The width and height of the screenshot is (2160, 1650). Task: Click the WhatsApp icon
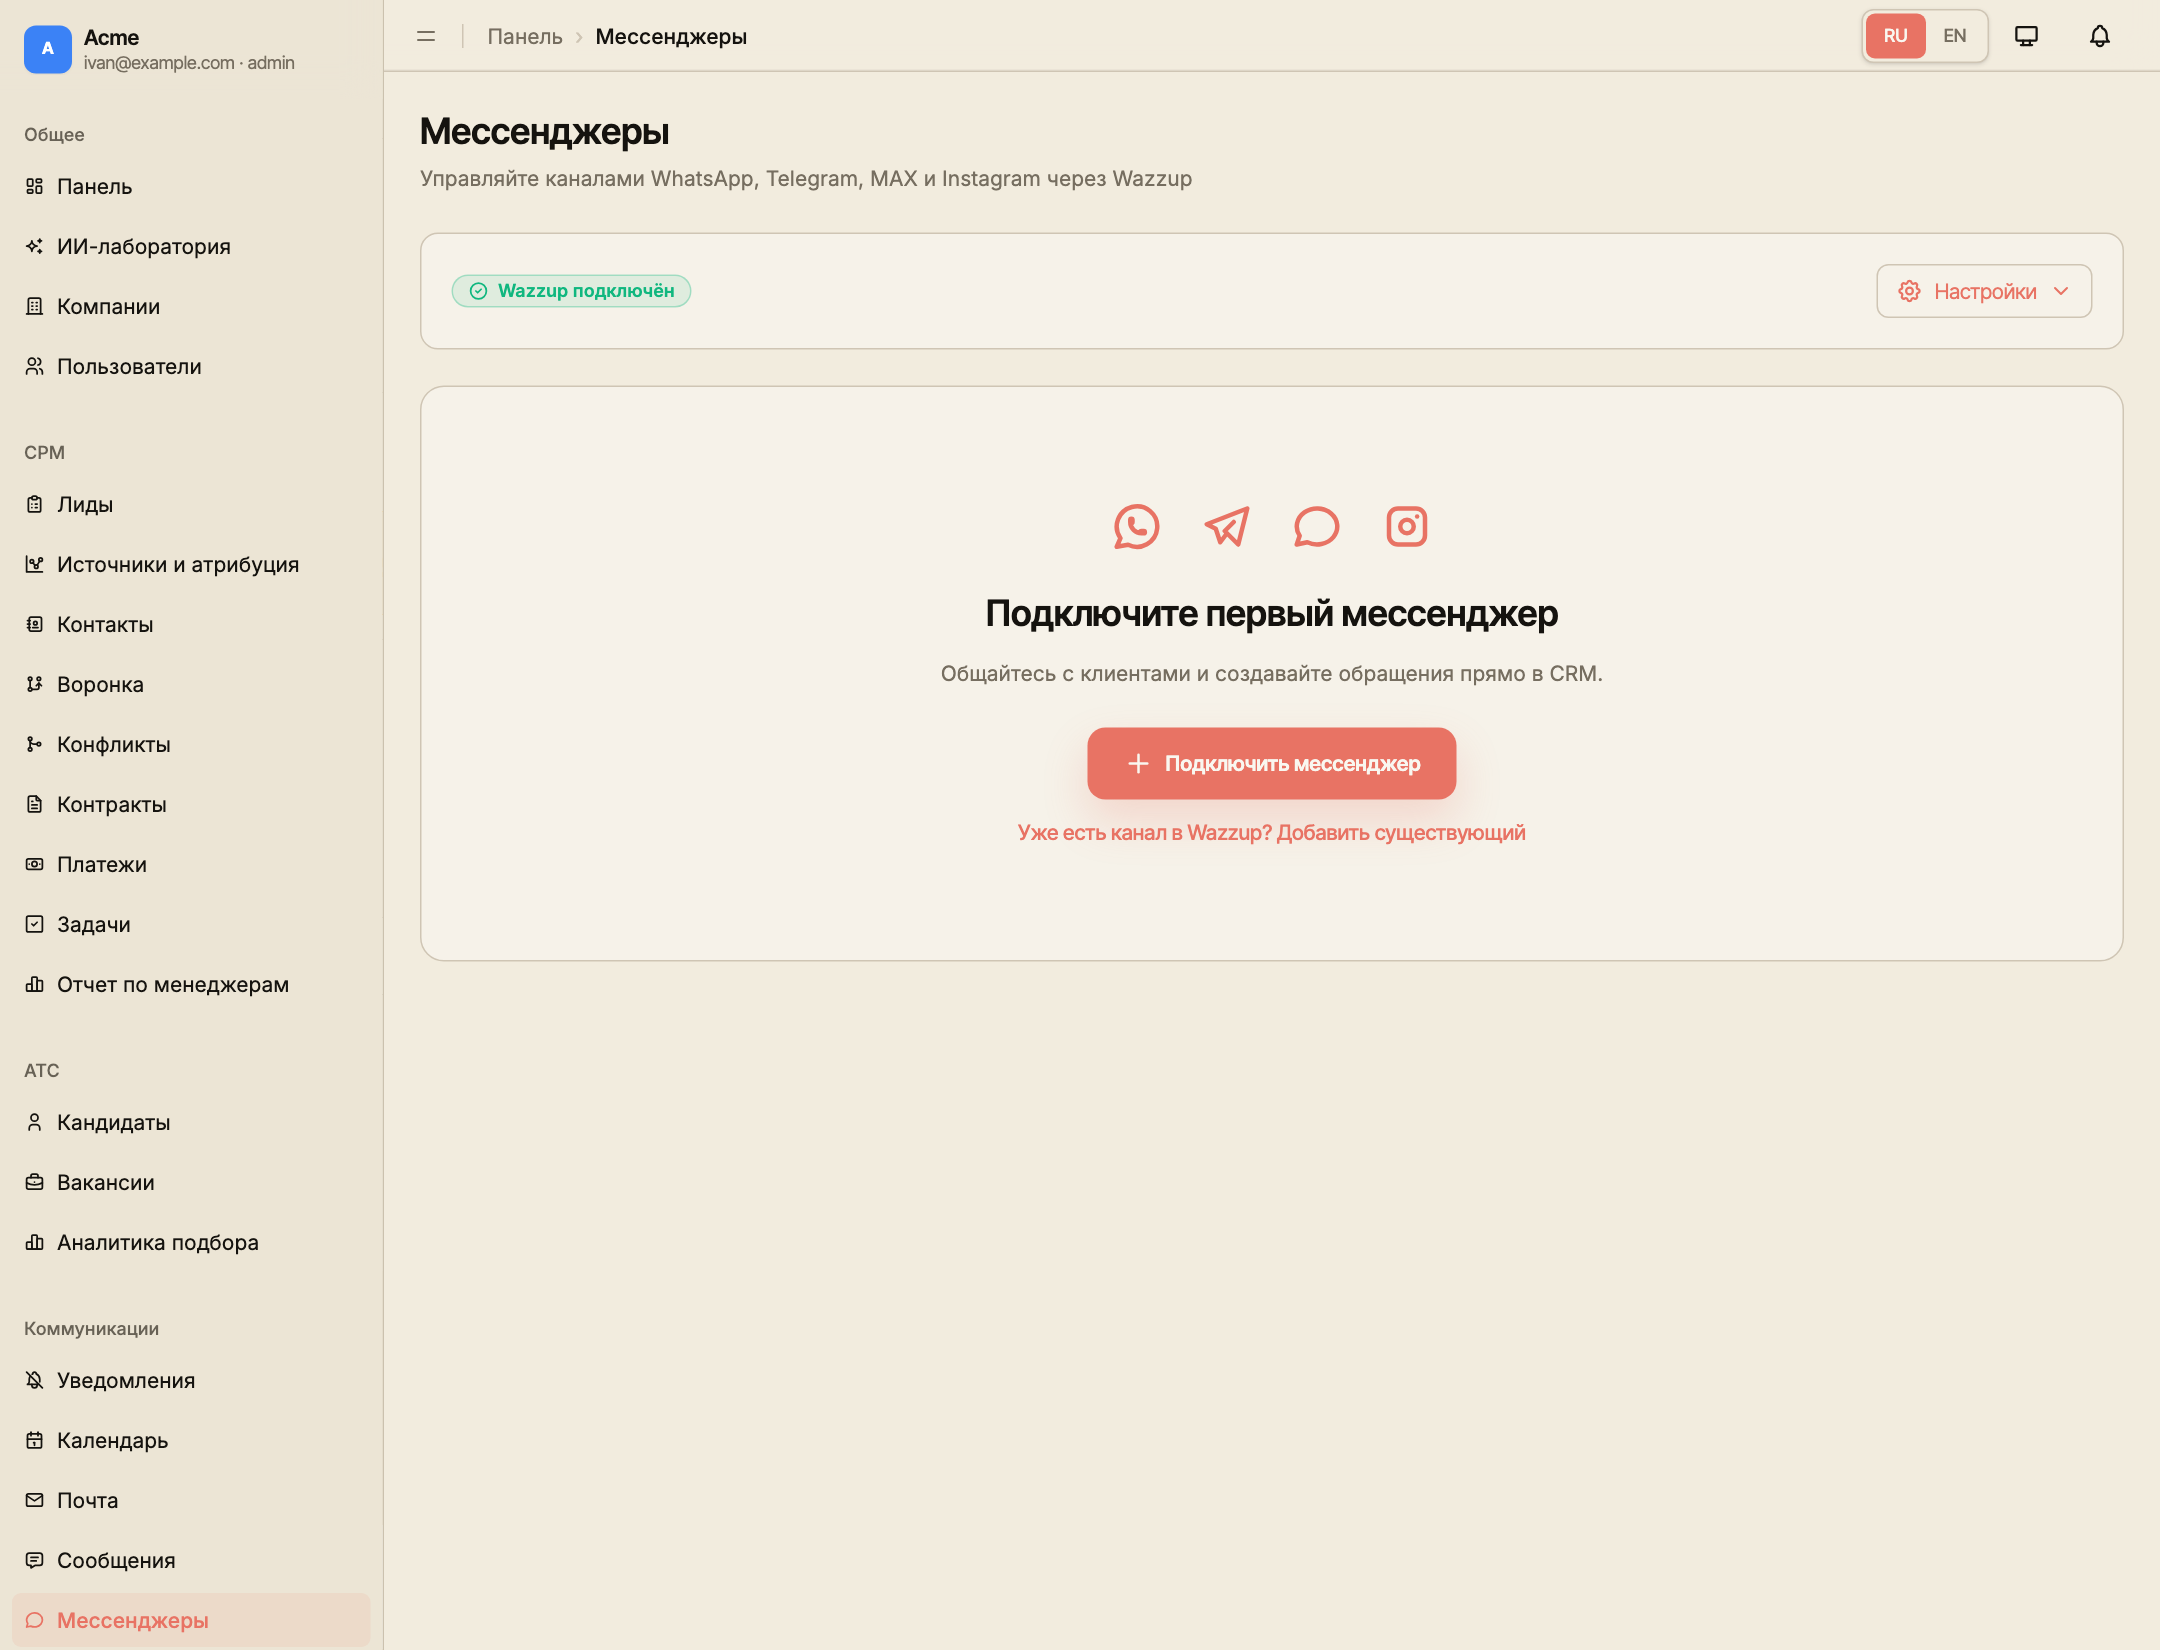coord(1137,527)
